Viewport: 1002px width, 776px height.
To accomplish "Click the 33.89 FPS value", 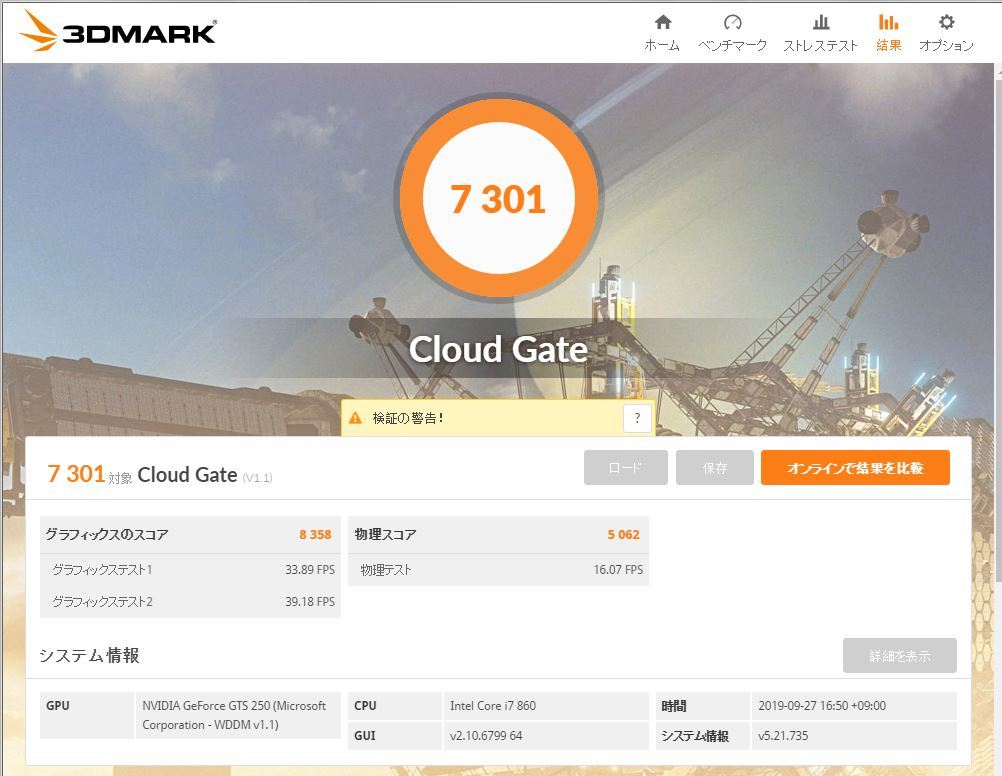I will [310, 570].
